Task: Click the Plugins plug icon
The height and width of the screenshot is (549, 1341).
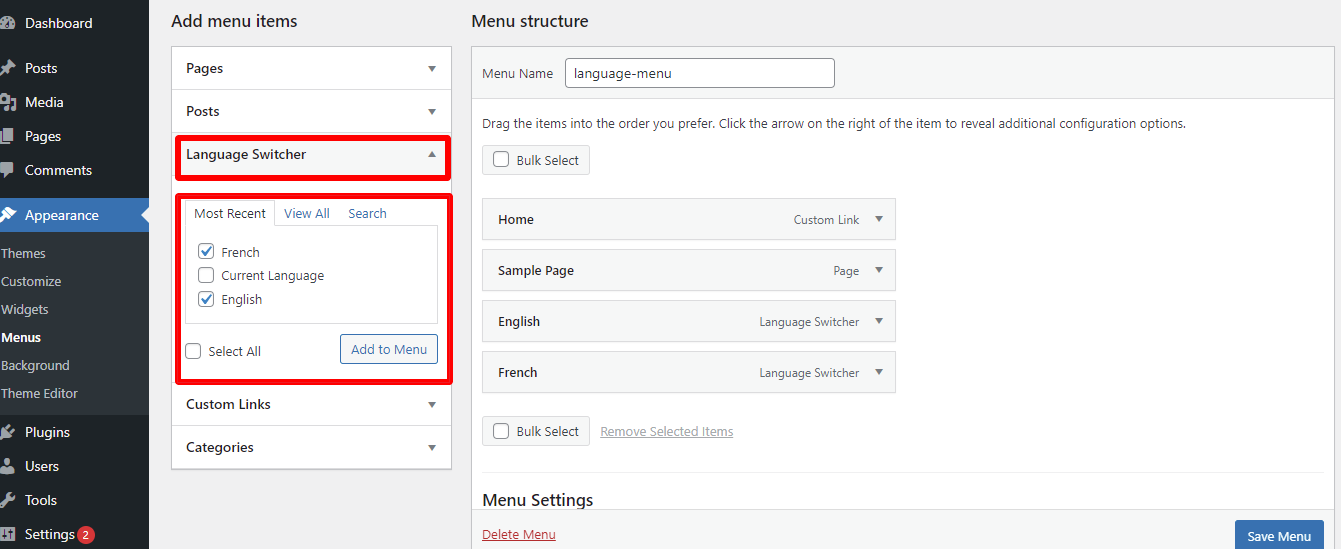Action: (x=7, y=432)
